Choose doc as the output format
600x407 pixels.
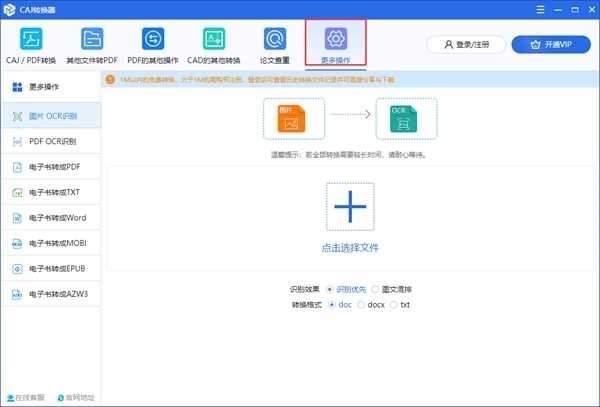click(332, 304)
